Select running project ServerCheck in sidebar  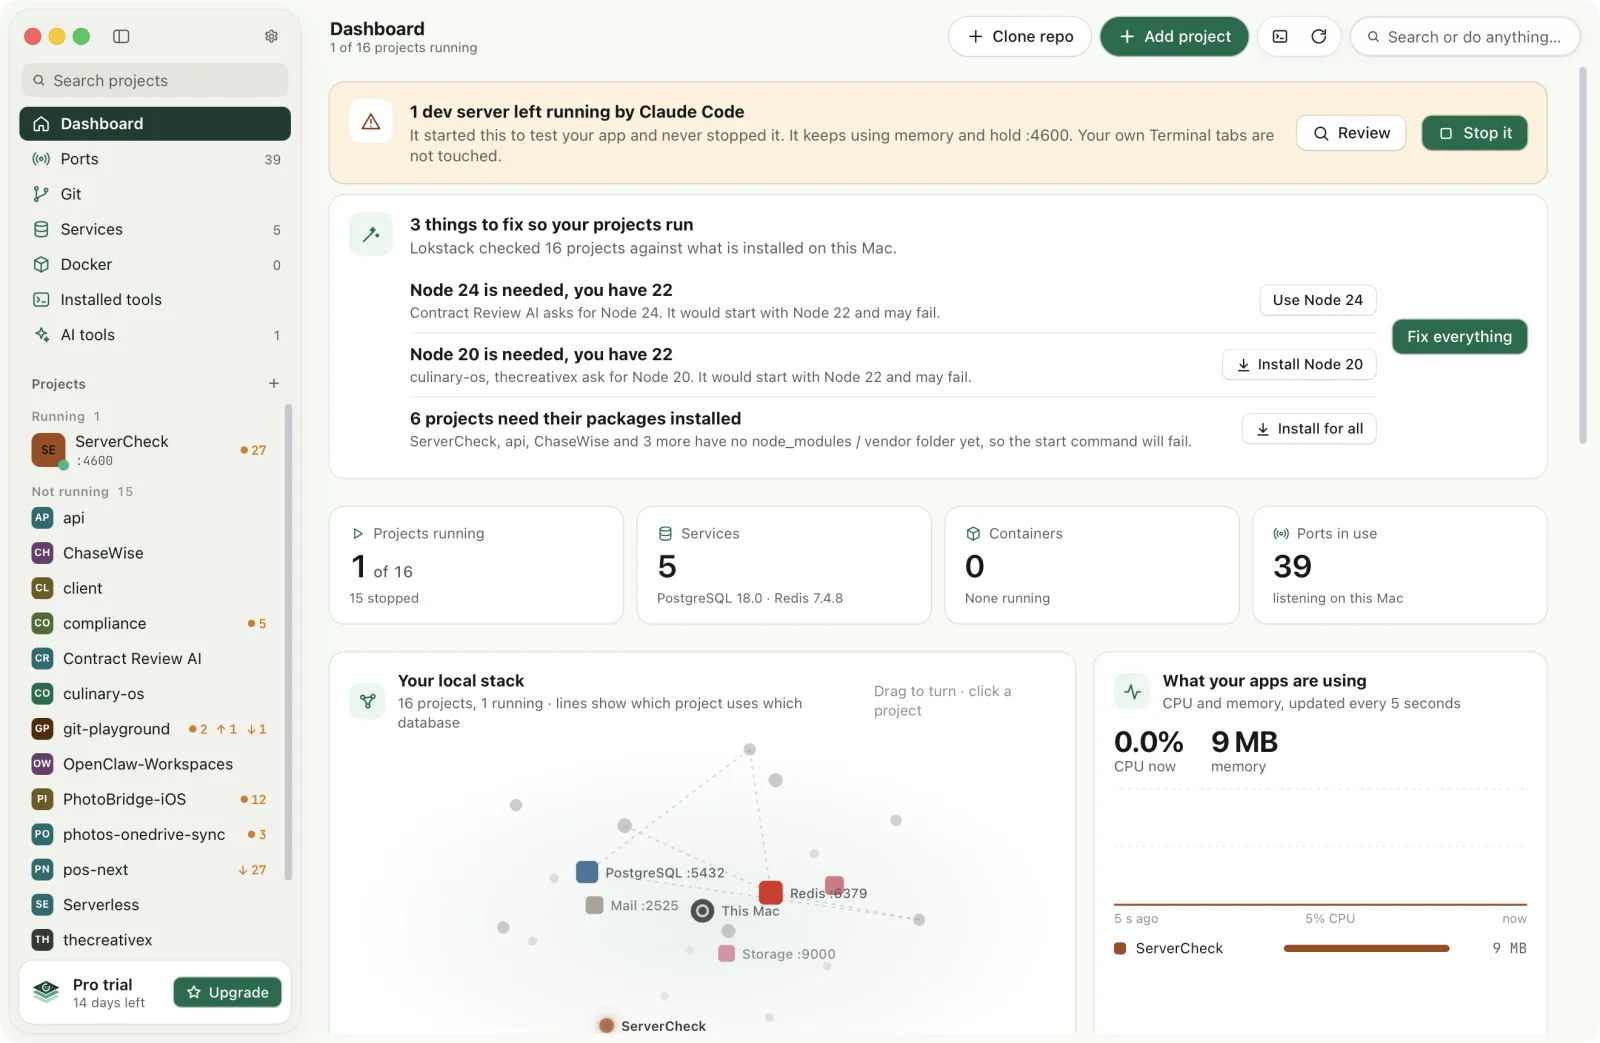pos(152,450)
